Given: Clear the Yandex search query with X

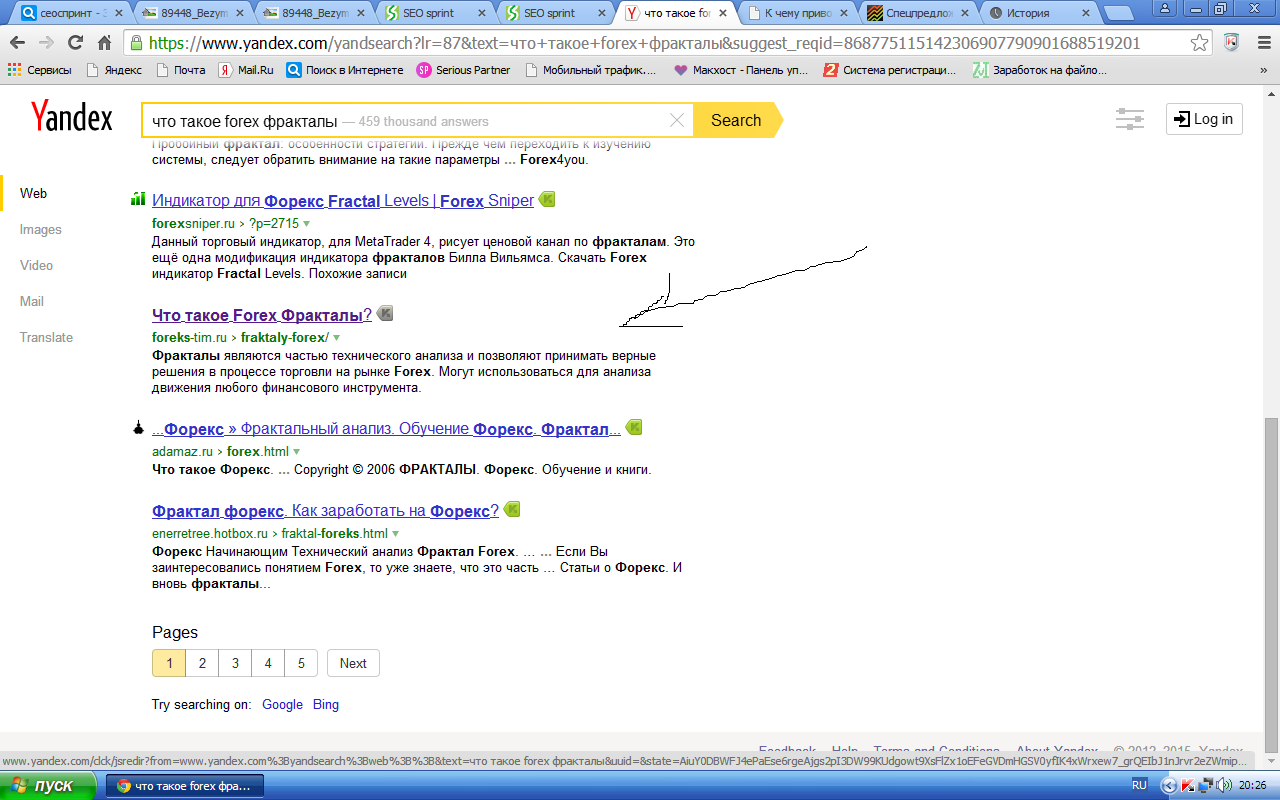Looking at the screenshot, I should tap(677, 120).
